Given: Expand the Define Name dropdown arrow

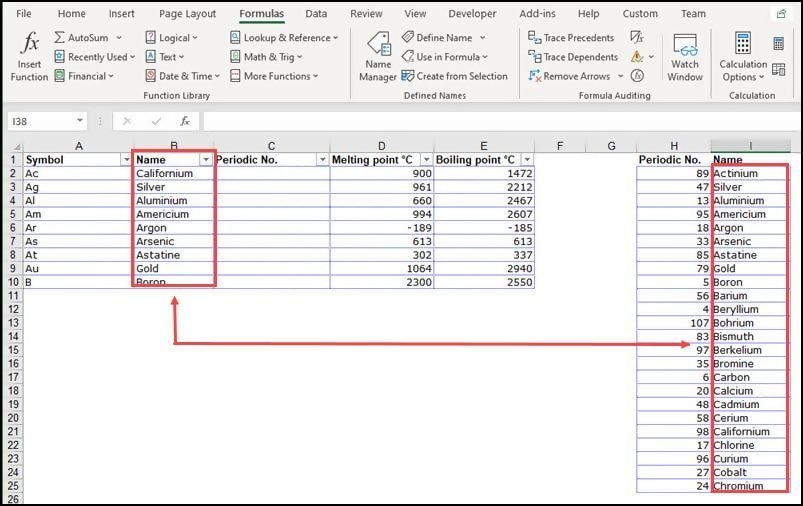Looking at the screenshot, I should click(x=482, y=37).
